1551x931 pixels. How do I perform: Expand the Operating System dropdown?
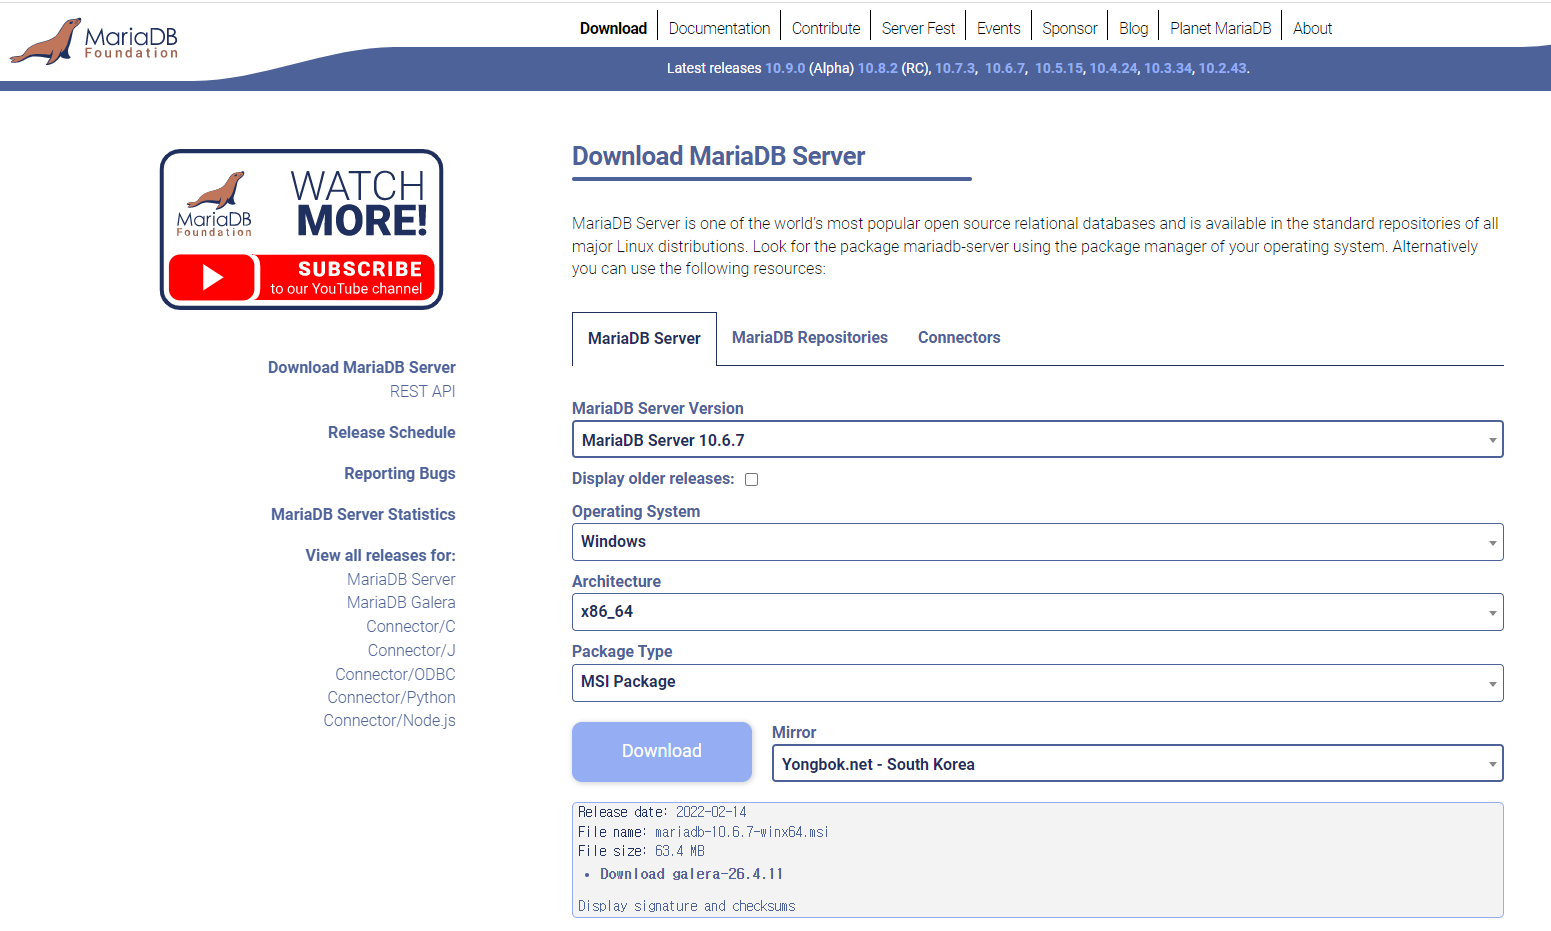tap(1037, 542)
